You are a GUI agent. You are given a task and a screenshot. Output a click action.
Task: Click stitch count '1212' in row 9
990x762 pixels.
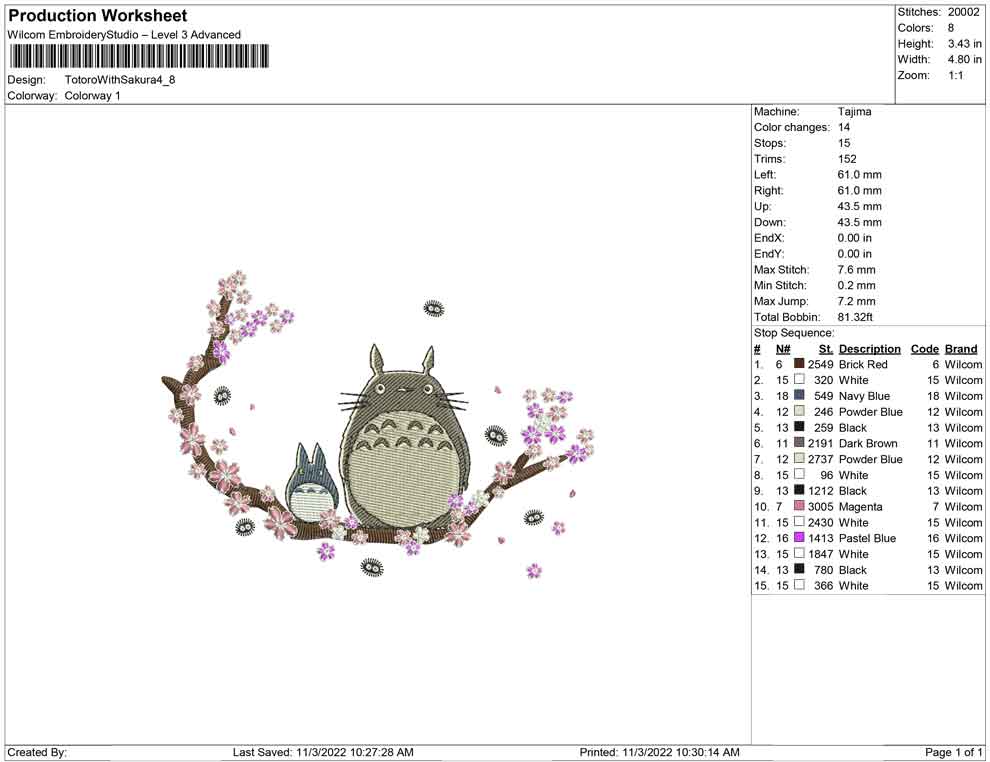(x=821, y=491)
